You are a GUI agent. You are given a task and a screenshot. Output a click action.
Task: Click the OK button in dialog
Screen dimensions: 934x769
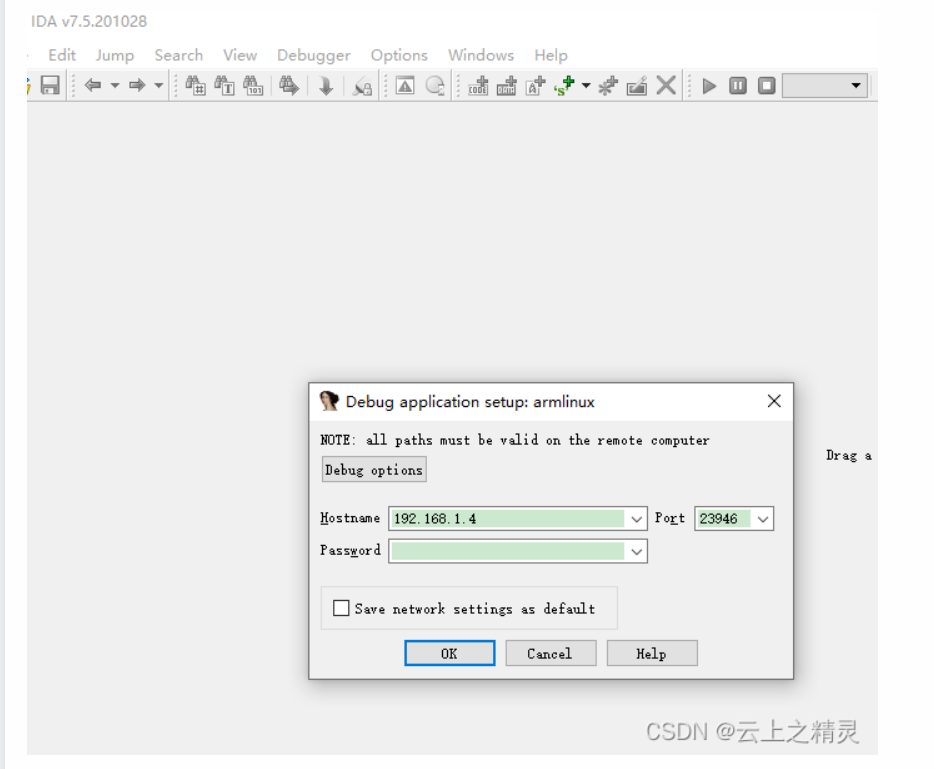pyautogui.click(x=450, y=653)
